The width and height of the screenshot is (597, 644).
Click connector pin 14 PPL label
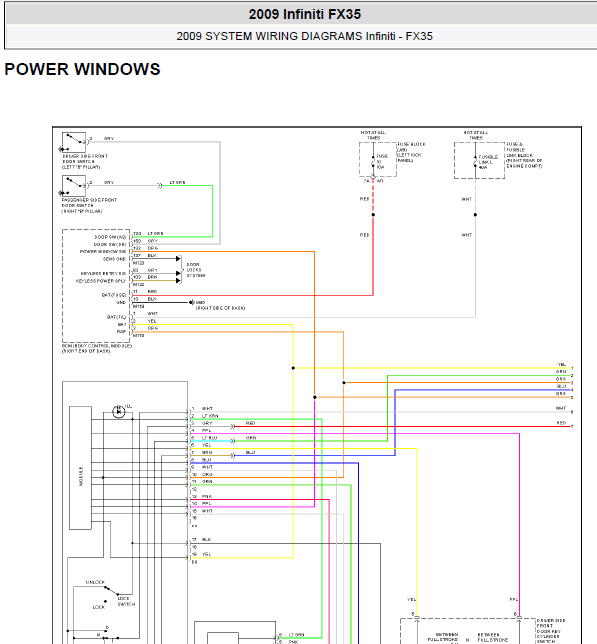click(207, 503)
